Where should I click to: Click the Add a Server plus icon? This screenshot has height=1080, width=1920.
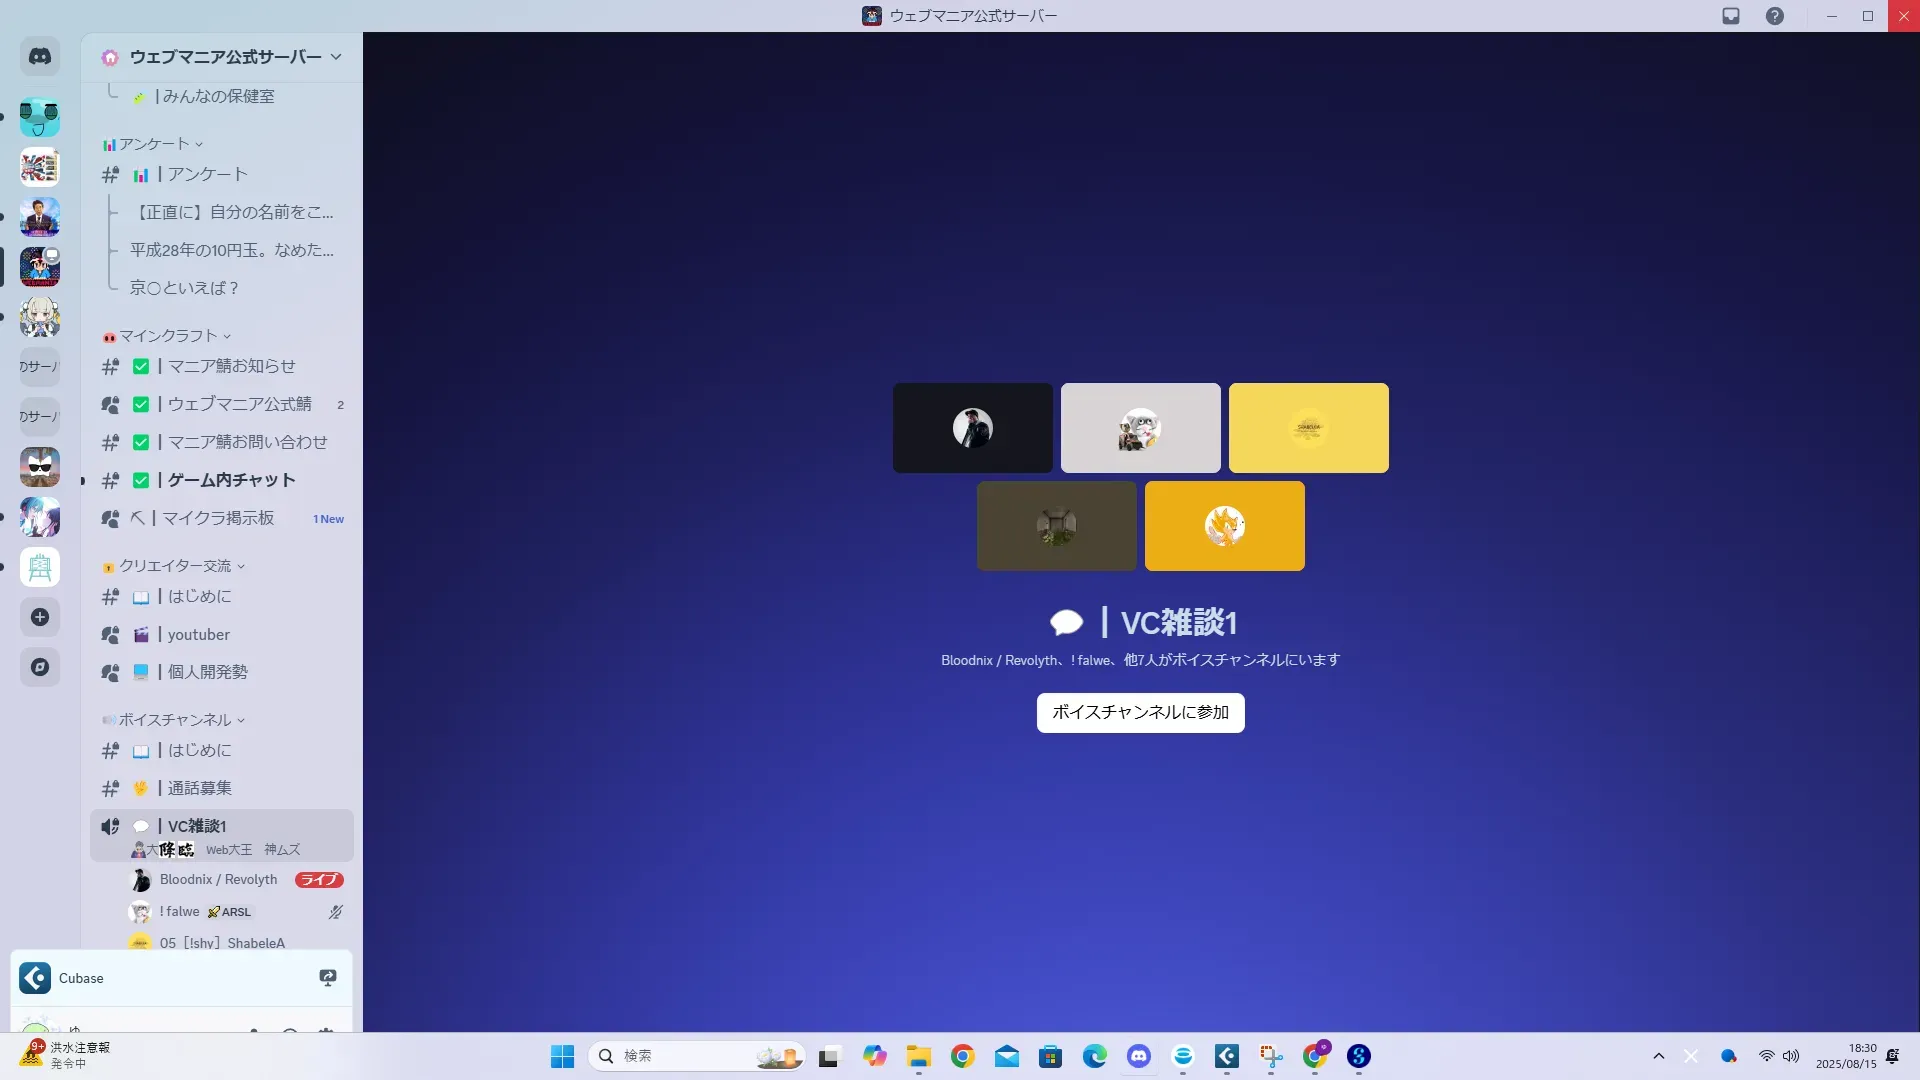[x=40, y=617]
